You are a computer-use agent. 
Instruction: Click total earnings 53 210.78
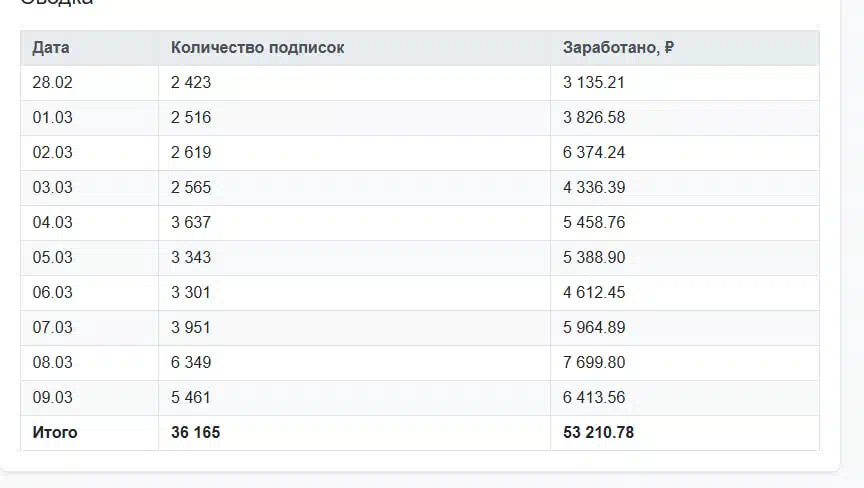(x=598, y=433)
